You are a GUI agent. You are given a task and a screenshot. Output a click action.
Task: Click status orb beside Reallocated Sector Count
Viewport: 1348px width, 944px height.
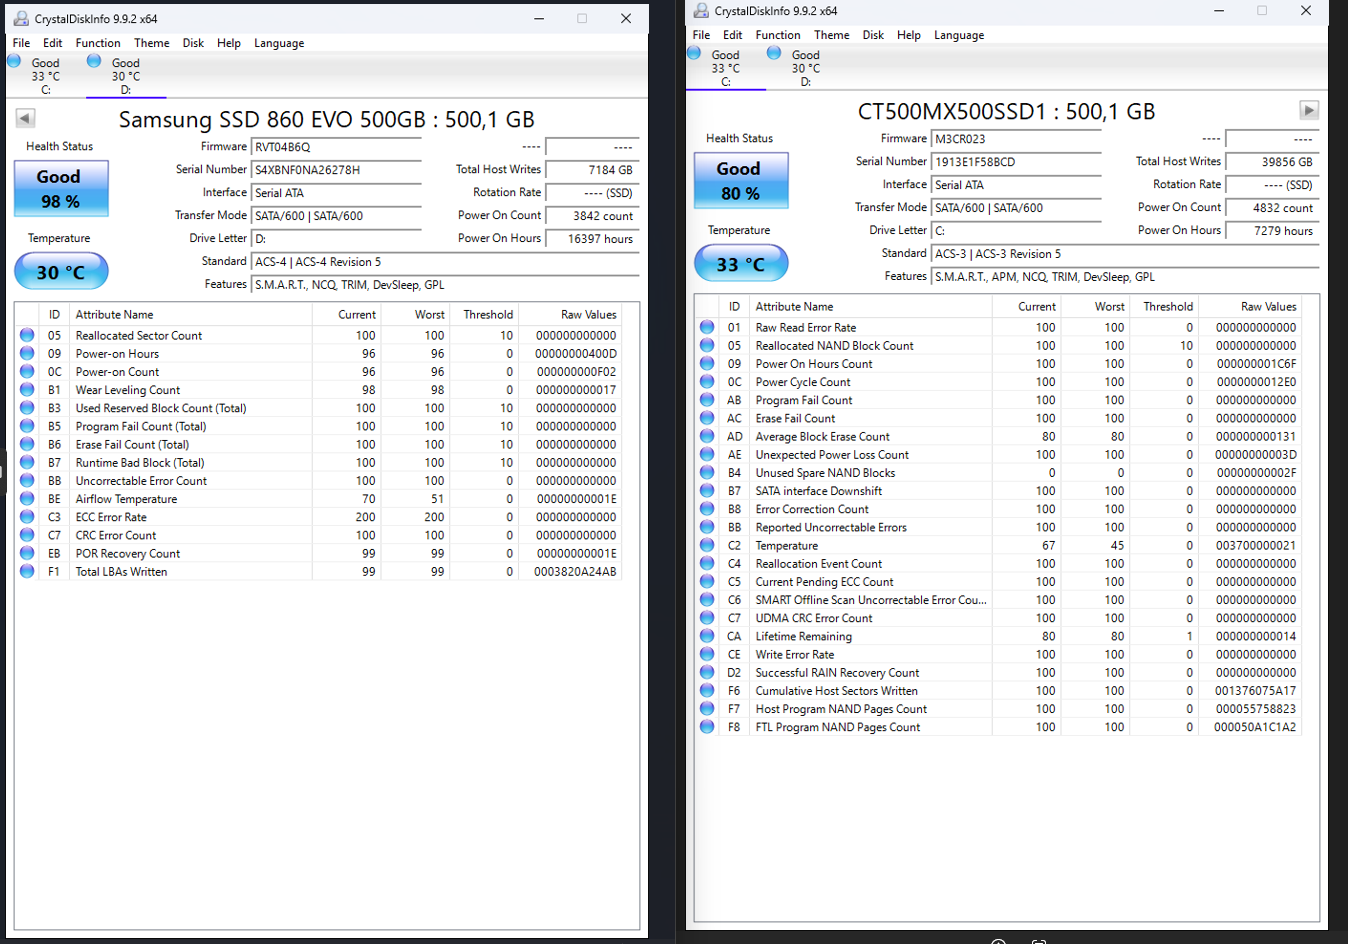[27, 336]
